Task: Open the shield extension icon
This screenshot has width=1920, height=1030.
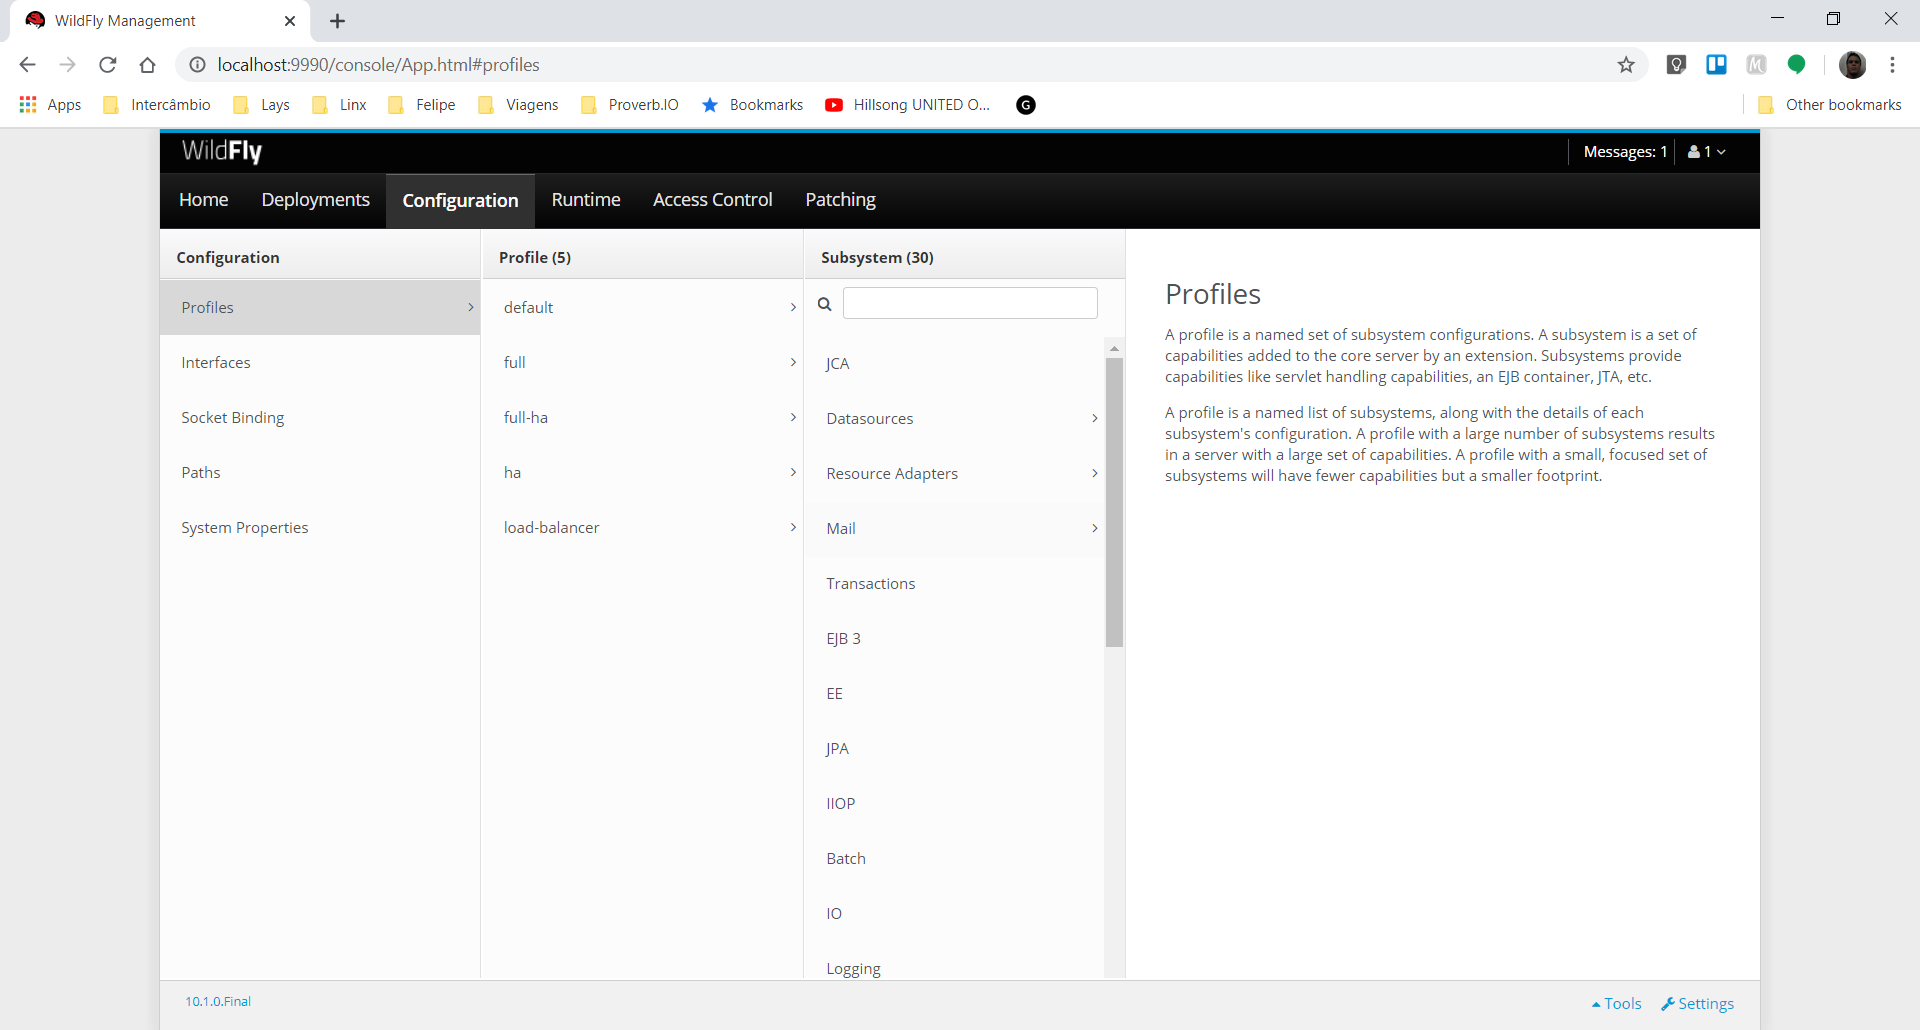Action: pyautogui.click(x=1676, y=65)
